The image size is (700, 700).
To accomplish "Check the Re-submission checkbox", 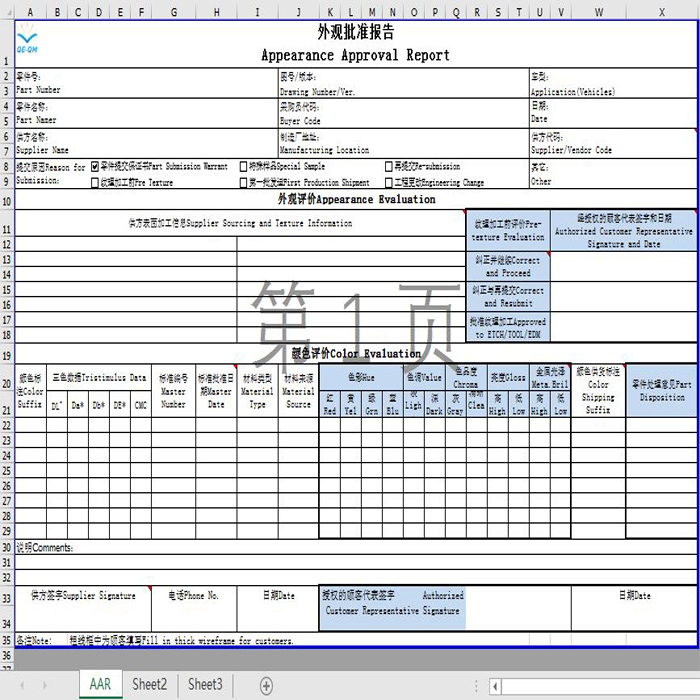I will 388,167.
